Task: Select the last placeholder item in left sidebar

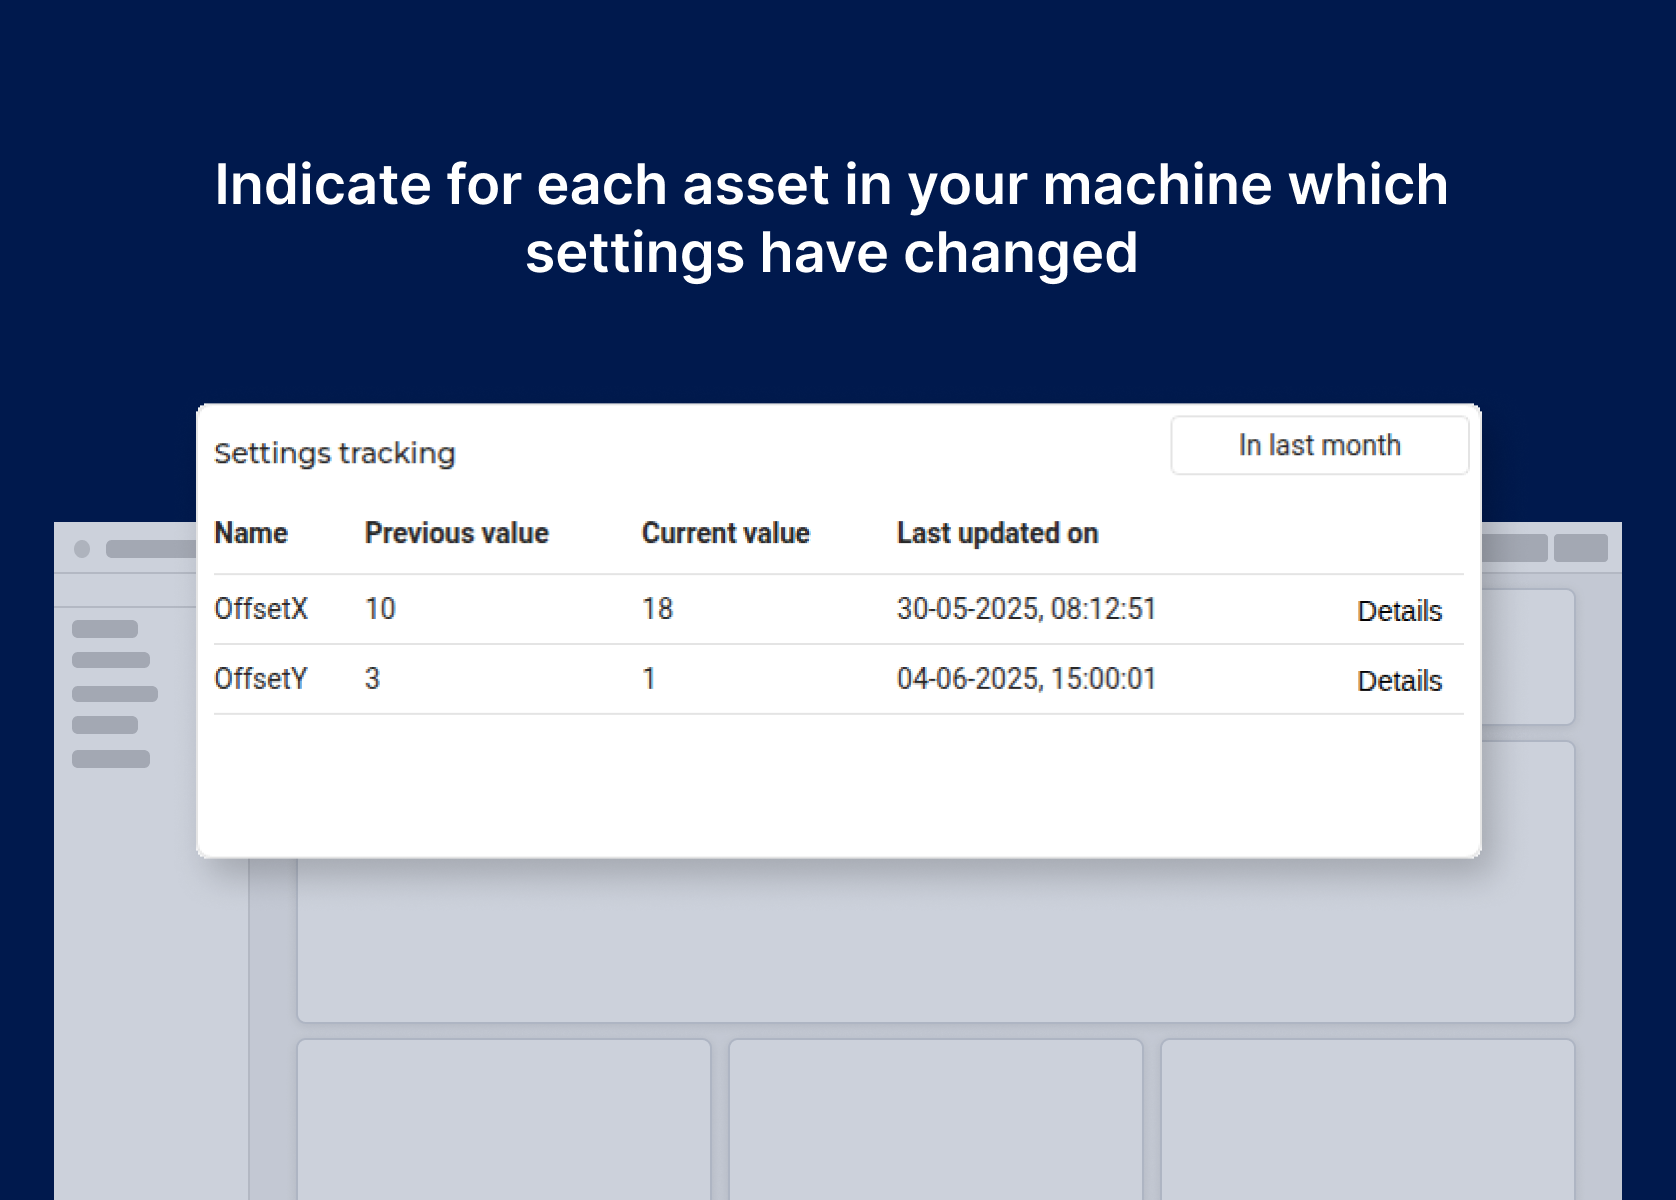Action: (x=111, y=759)
